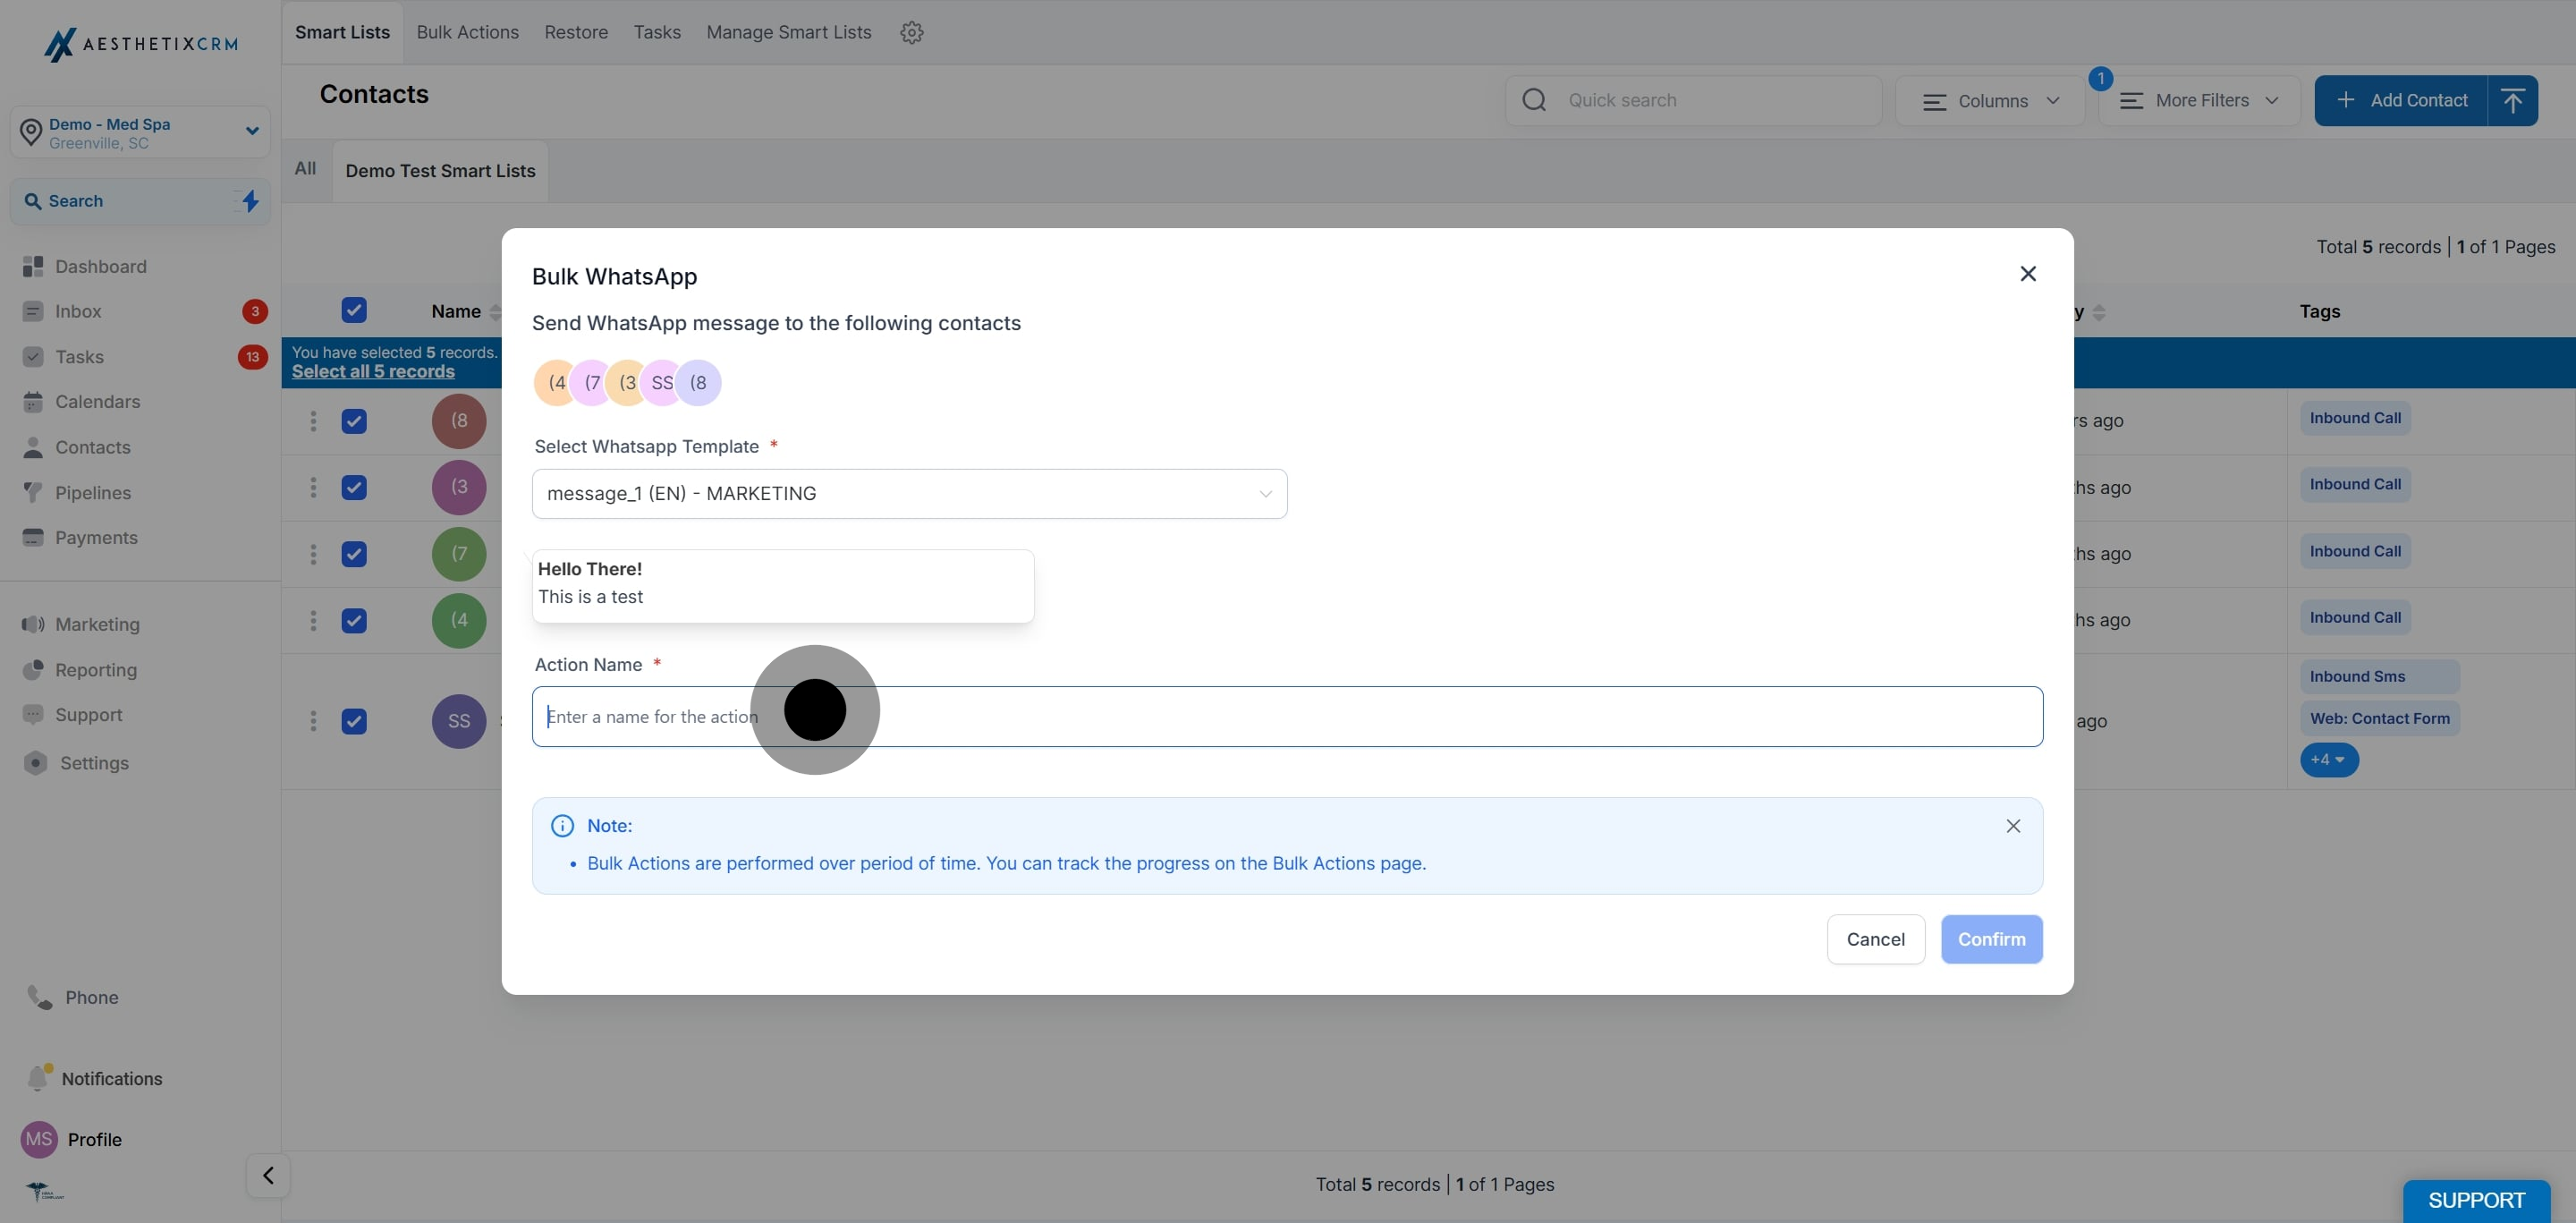Screen dimensions: 2576x1223
Task: Open Pipelines from the sidebar
Action: [x=92, y=492]
